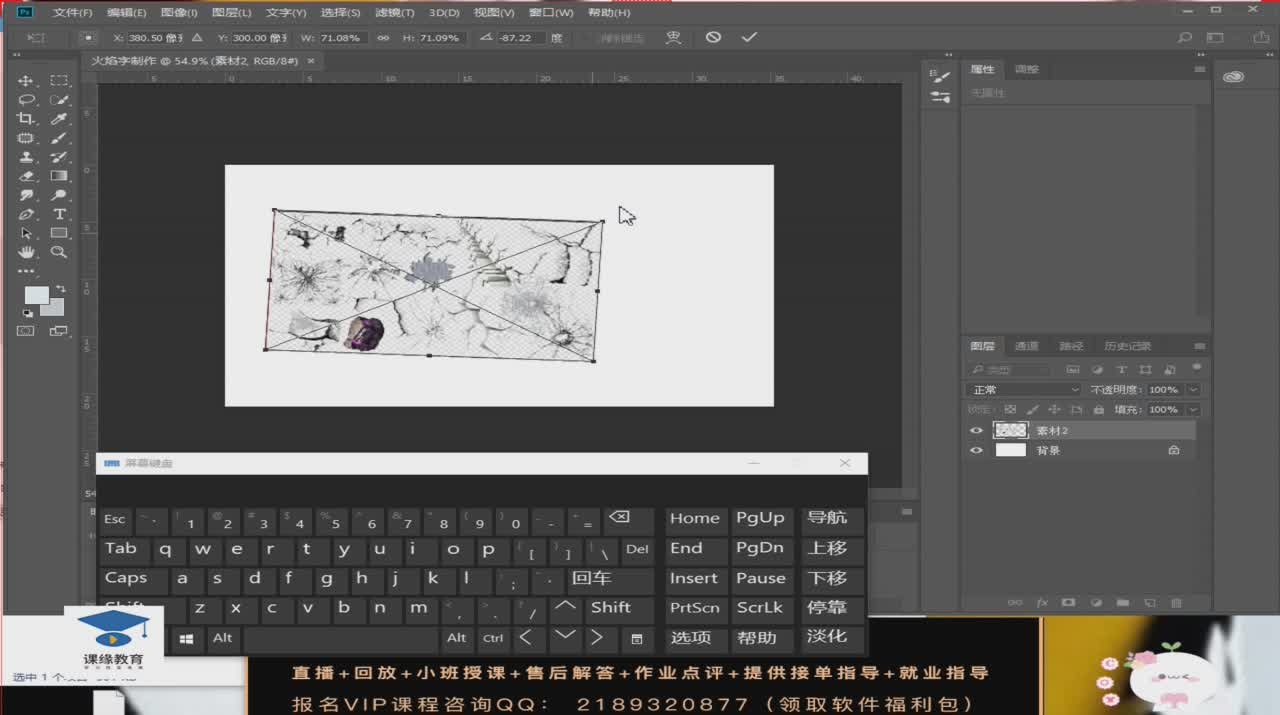Open the 窗口(W) menu
This screenshot has height=715, width=1280.
(x=551, y=13)
